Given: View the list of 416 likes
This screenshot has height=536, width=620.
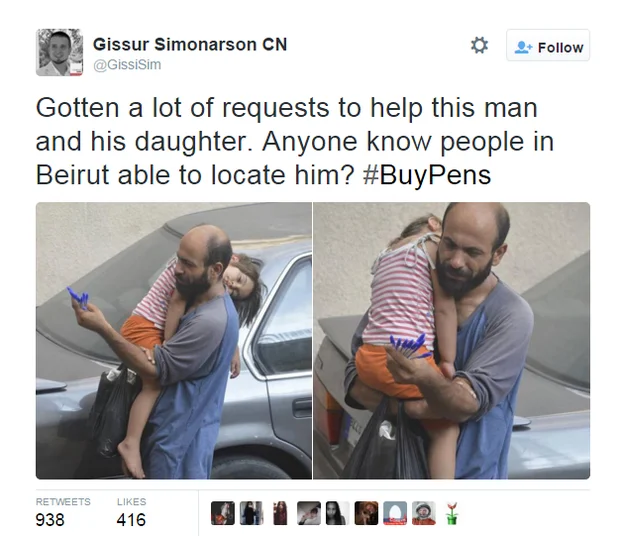Looking at the screenshot, I should click(x=131, y=513).
